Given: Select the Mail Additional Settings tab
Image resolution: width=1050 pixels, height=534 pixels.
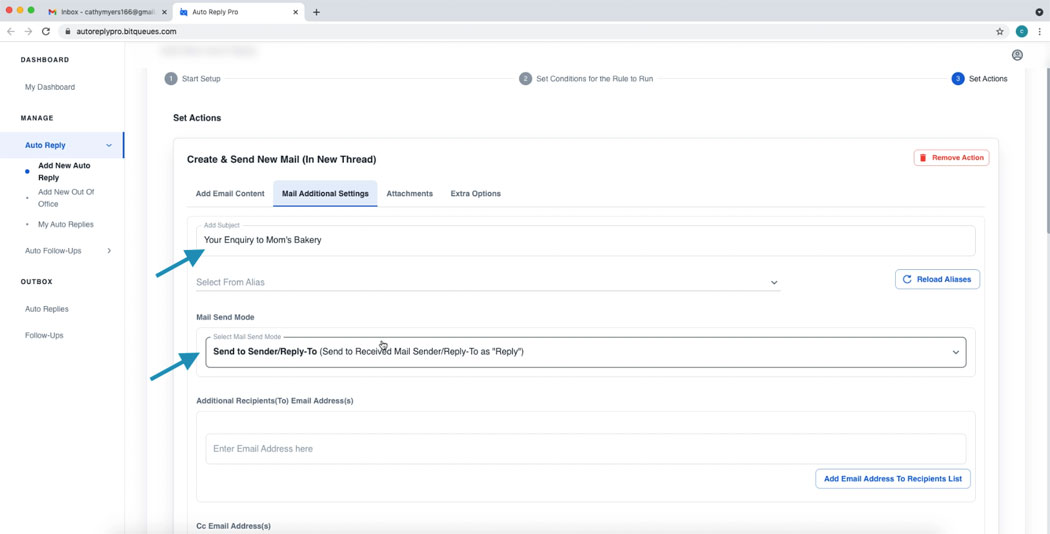Looking at the screenshot, I should (325, 194).
